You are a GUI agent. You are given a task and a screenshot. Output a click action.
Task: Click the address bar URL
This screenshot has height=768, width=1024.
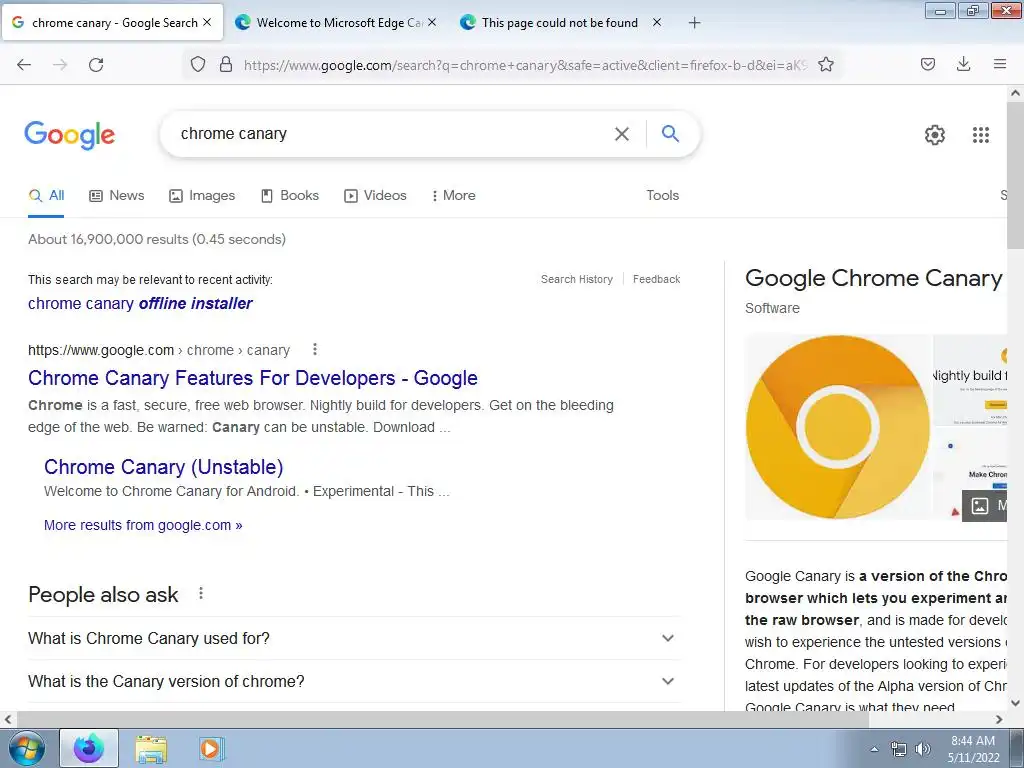525,65
